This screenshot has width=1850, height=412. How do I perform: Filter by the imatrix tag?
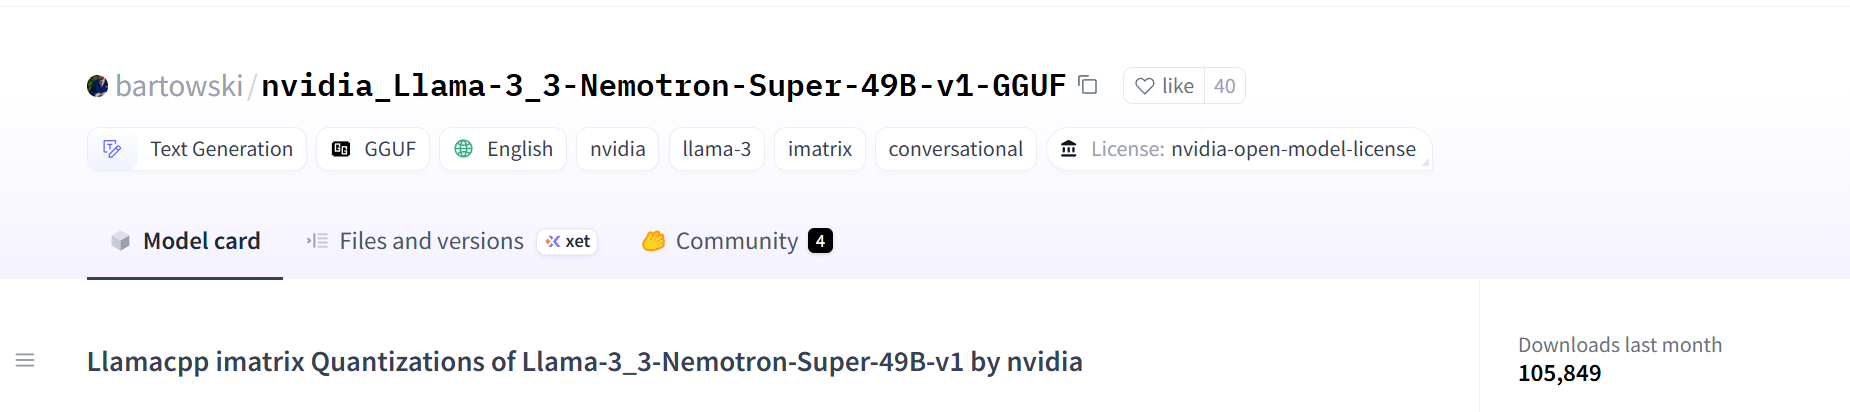click(820, 149)
